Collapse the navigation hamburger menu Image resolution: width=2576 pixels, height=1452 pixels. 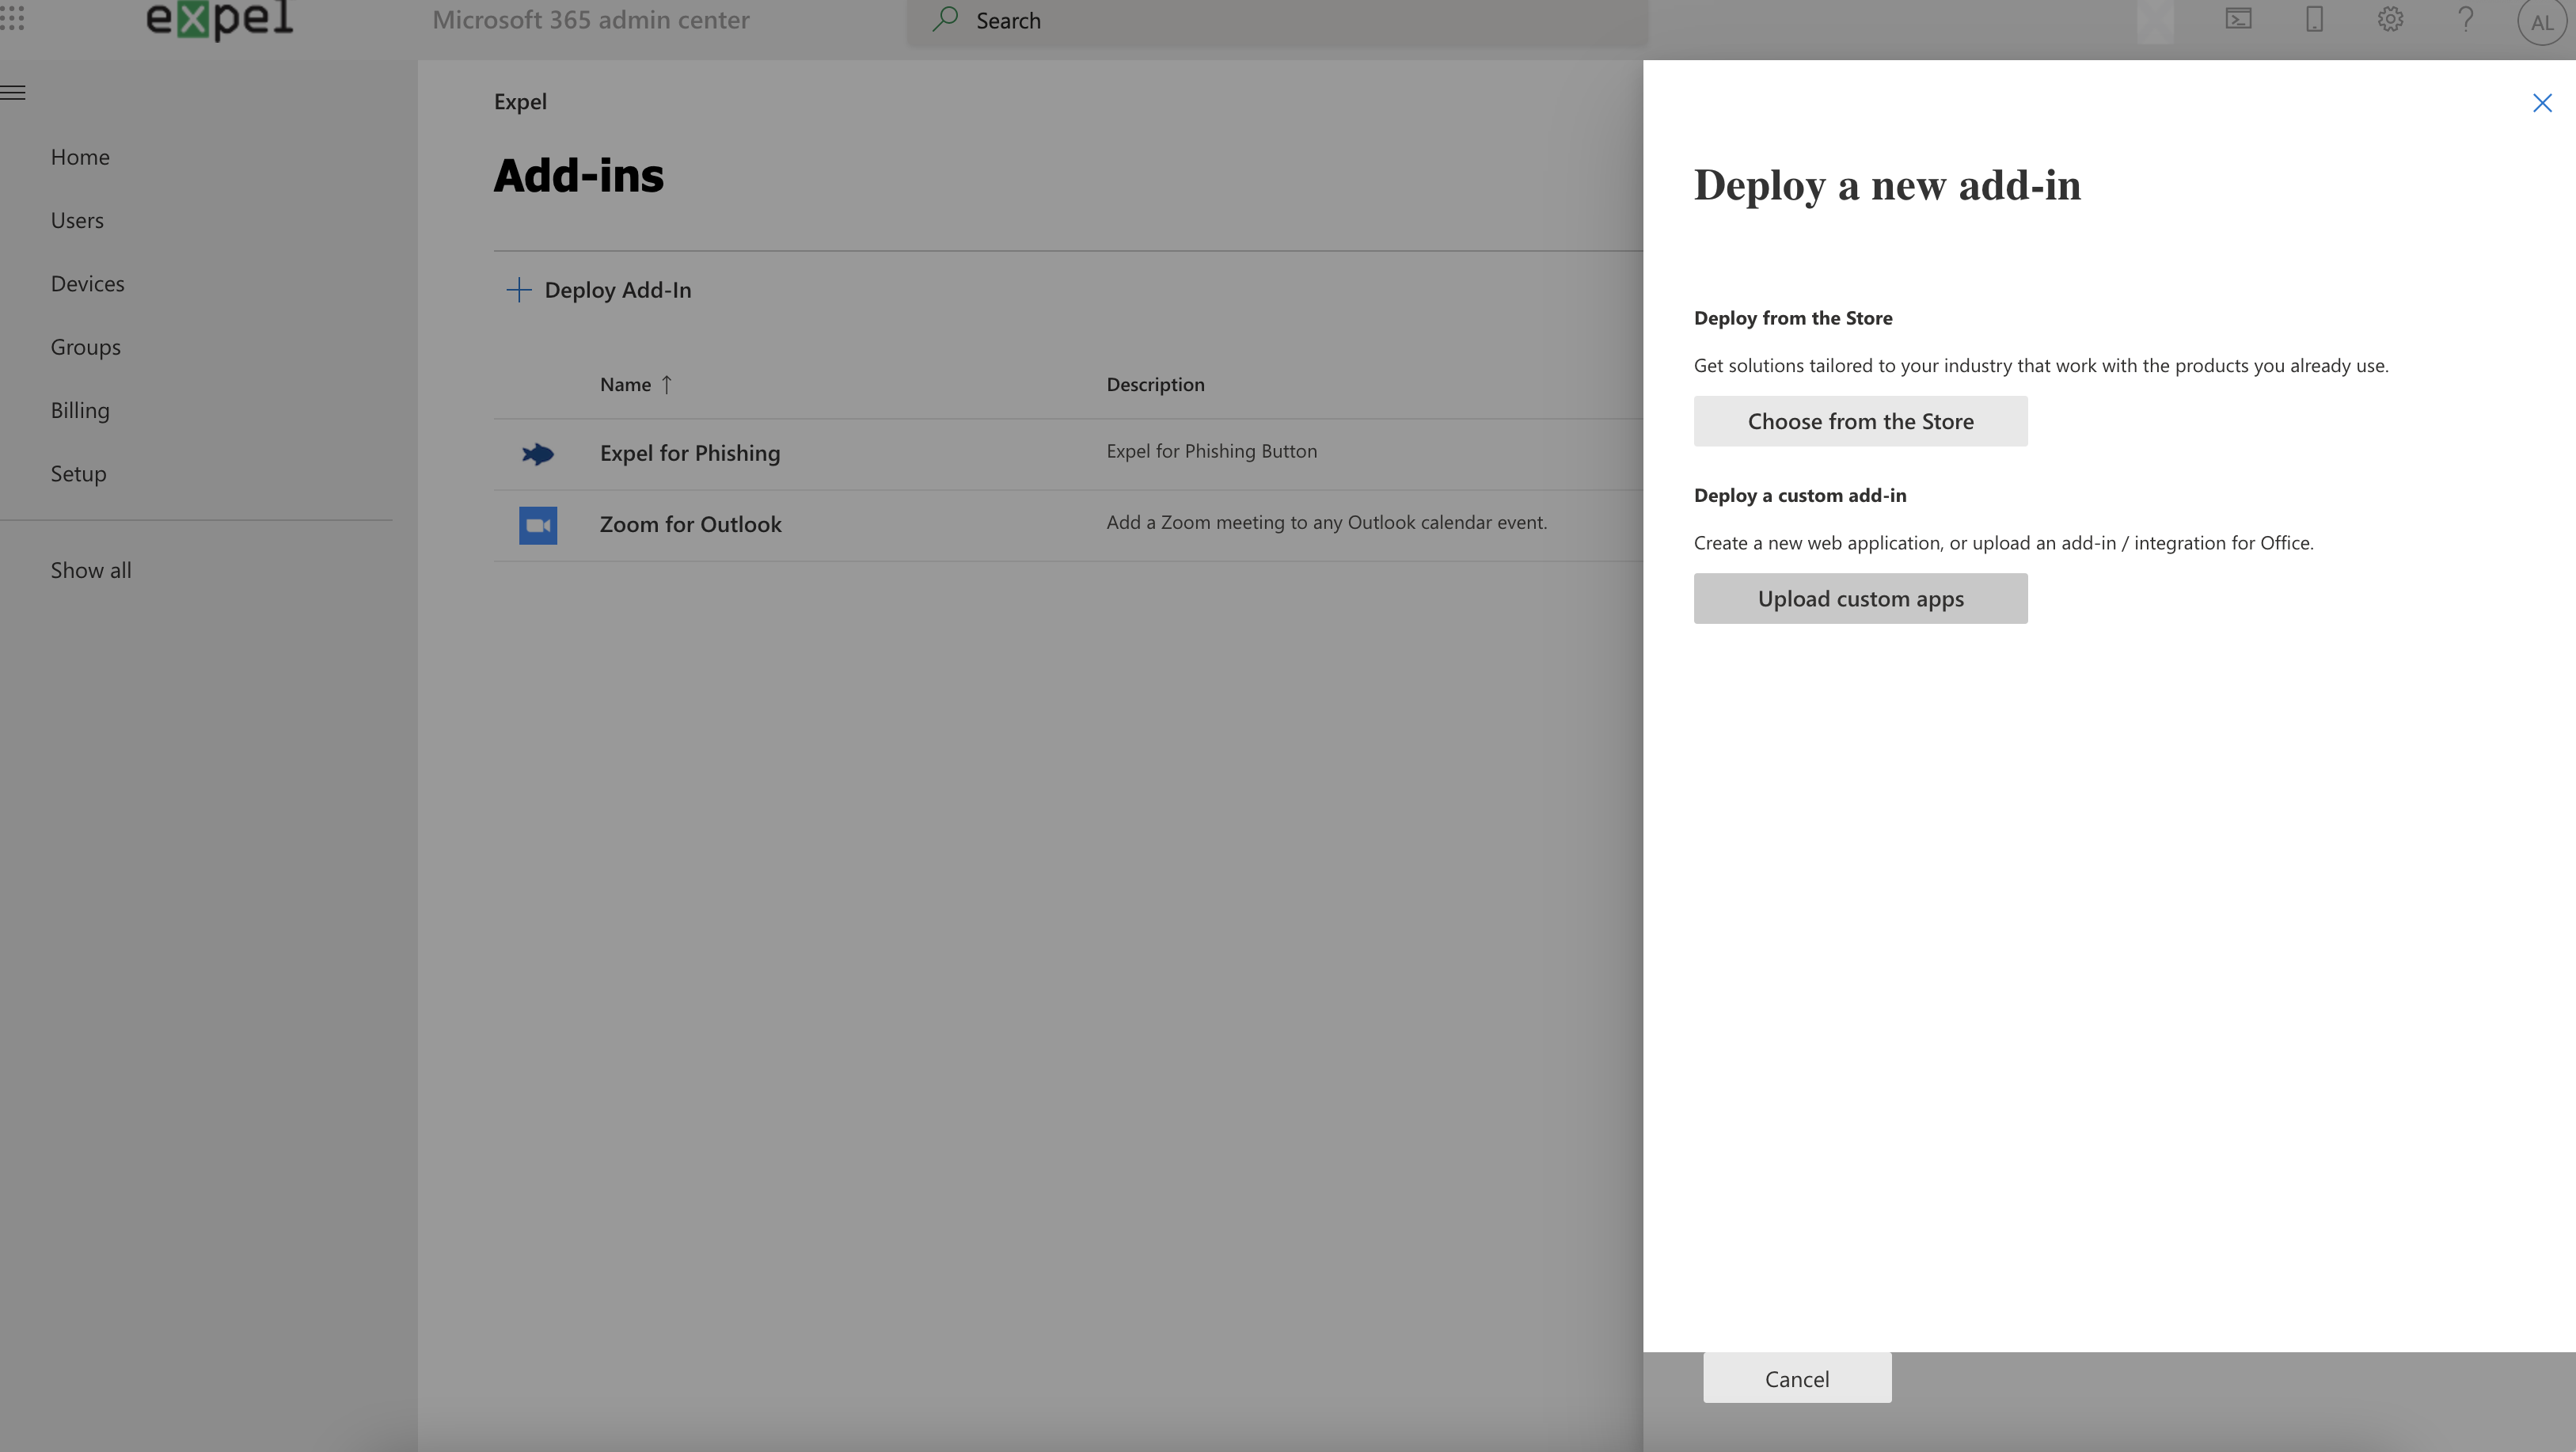coord(13,93)
